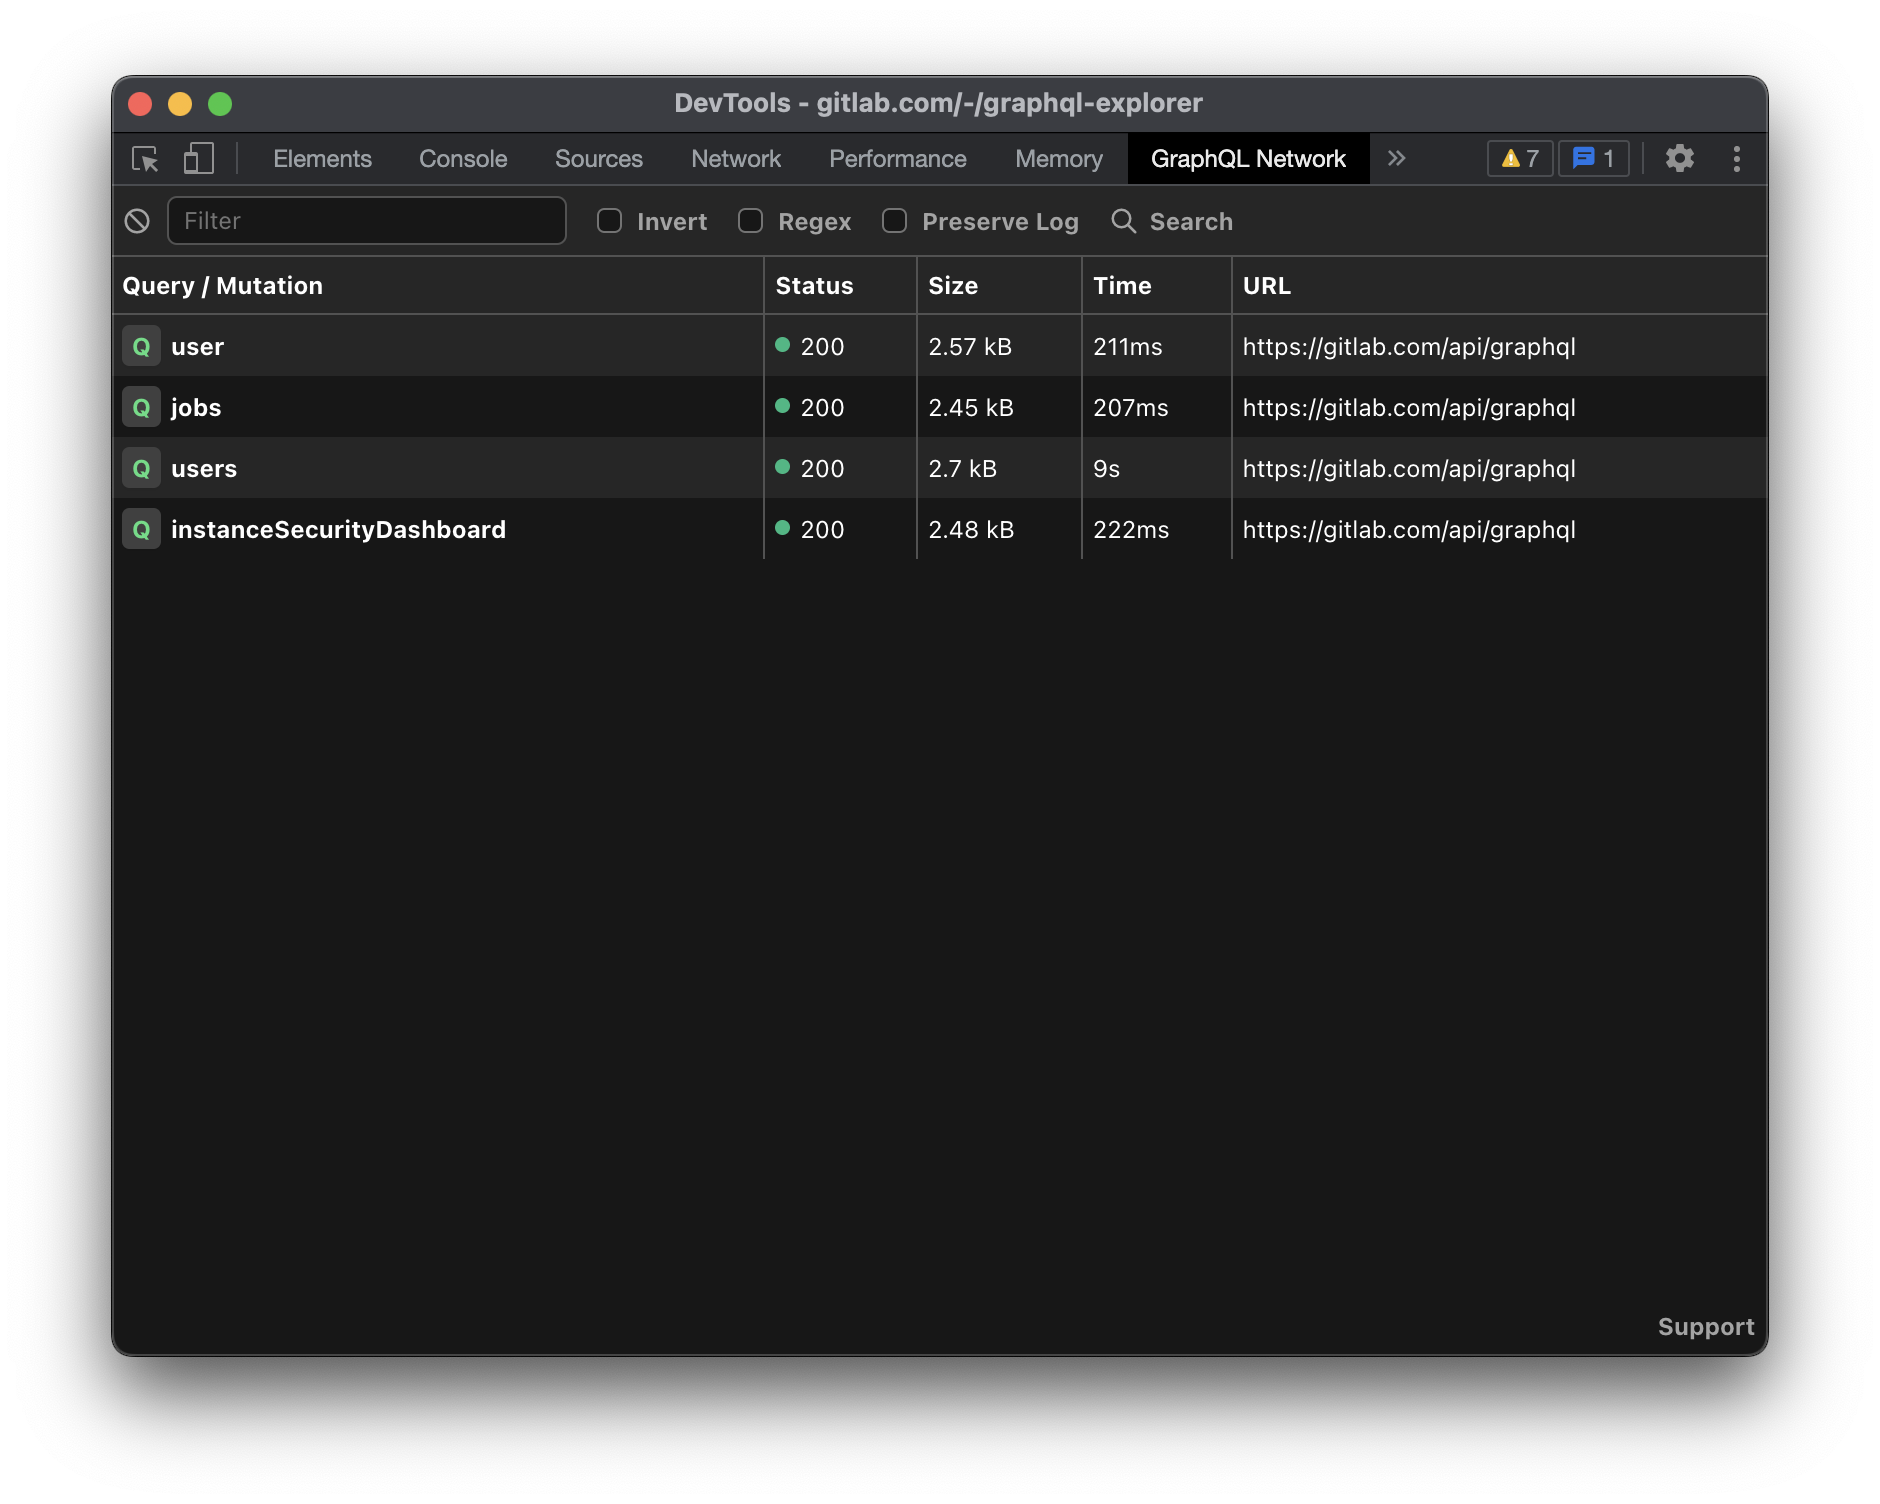Expand the hidden tabs chevron menu
1880x1504 pixels.
(x=1397, y=158)
